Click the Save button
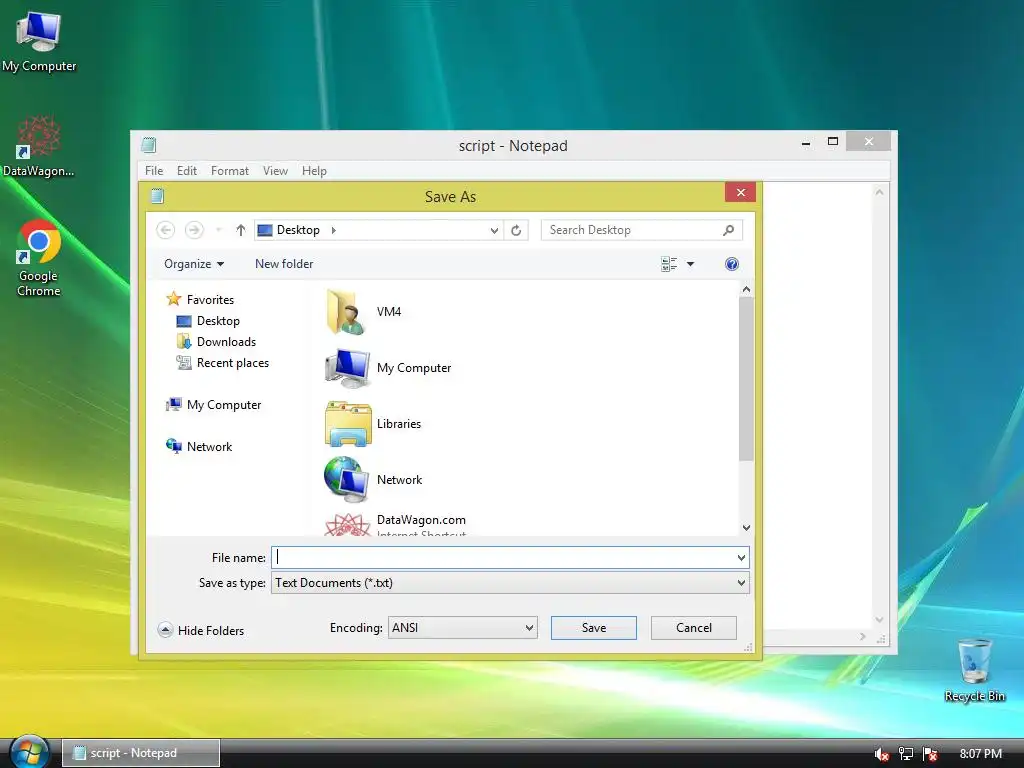Viewport: 1024px width, 768px height. (594, 628)
